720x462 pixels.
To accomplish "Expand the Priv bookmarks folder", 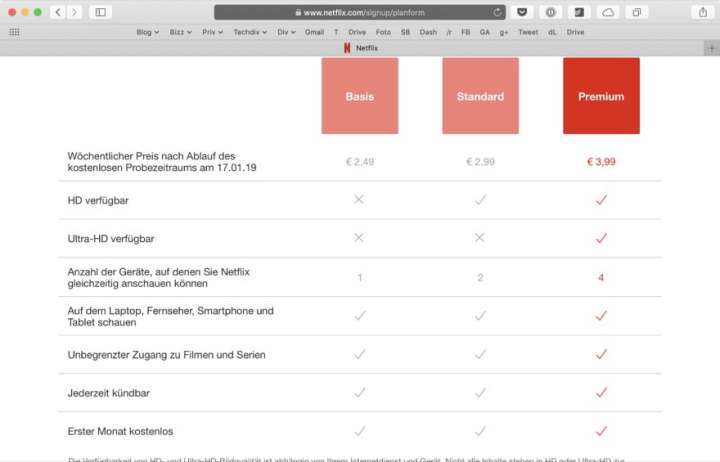I will (x=212, y=32).
